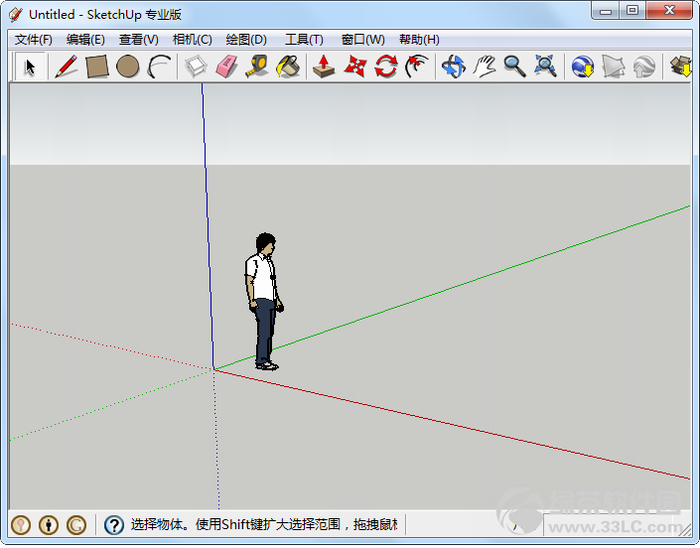Maximize the SketchUp window
The height and width of the screenshot is (548, 700).
(x=632, y=11)
